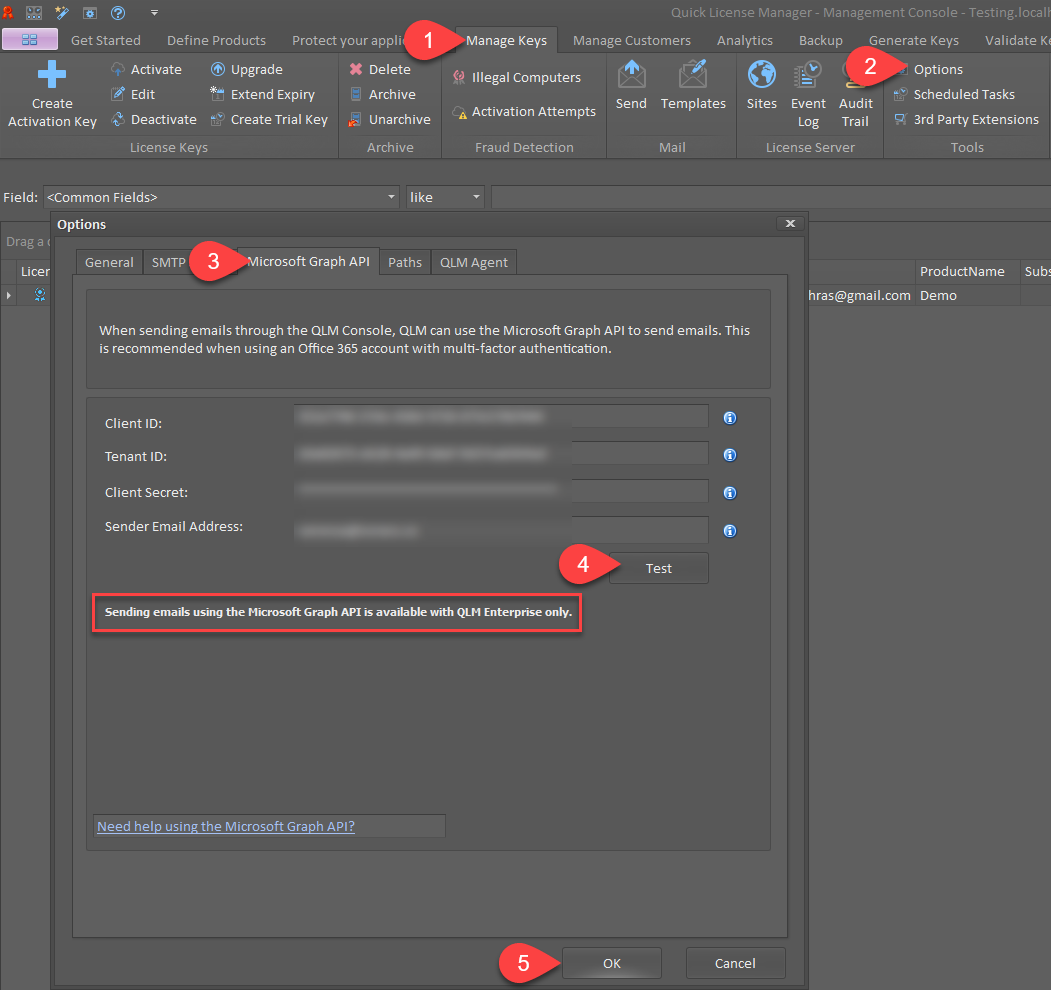Screen dimensions: 1051x990
Task: Open the Event Log icon
Action: 808,77
